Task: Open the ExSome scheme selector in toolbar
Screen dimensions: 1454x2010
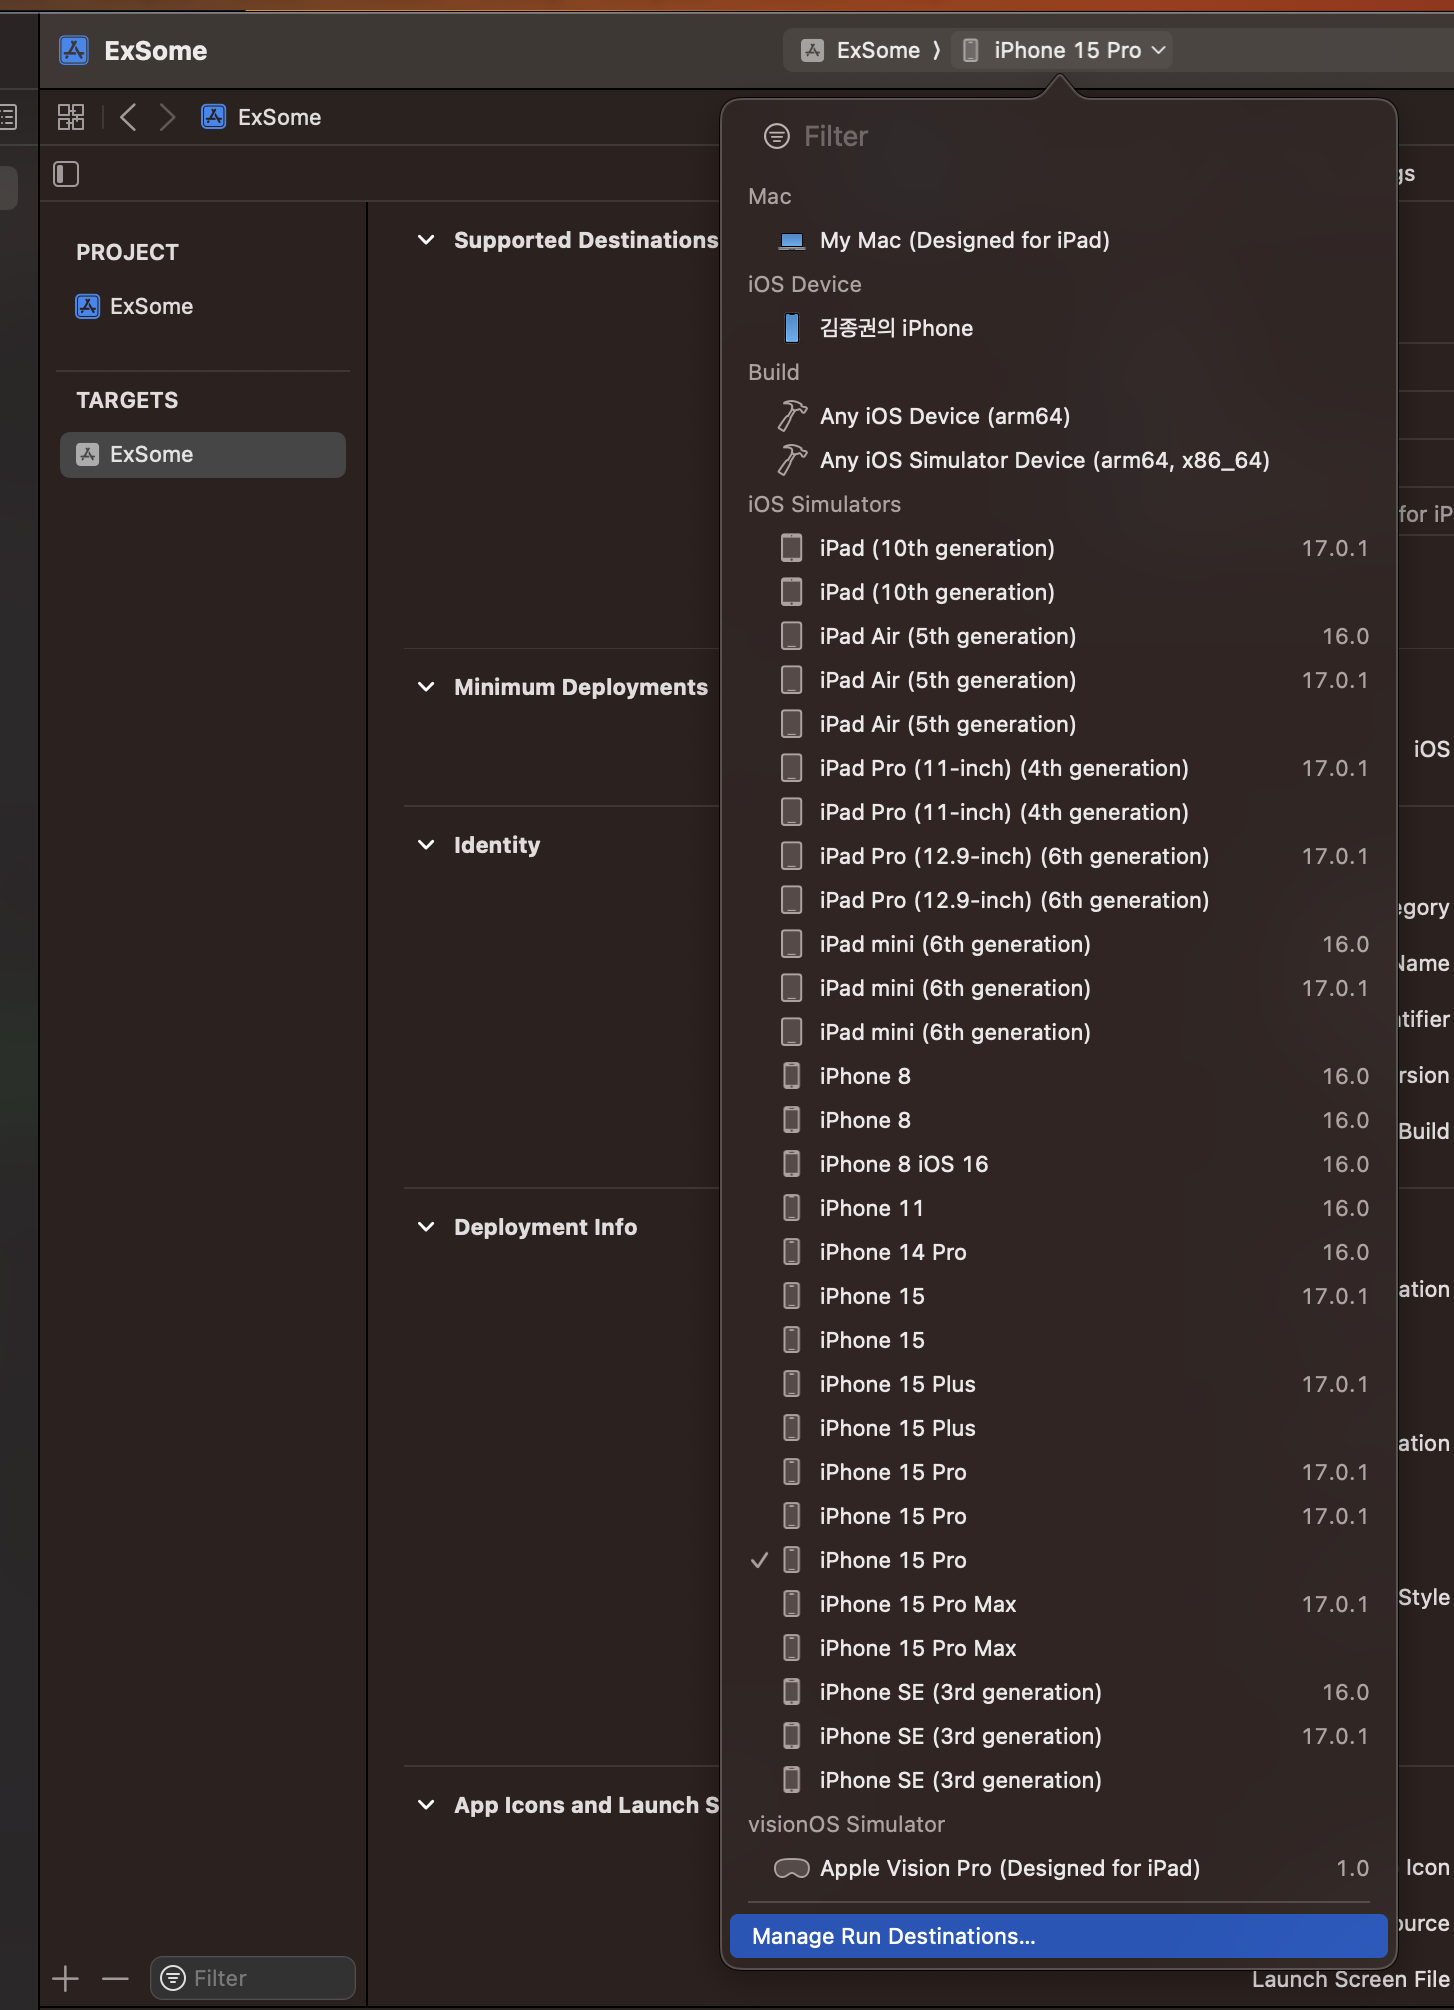Action: (x=861, y=50)
